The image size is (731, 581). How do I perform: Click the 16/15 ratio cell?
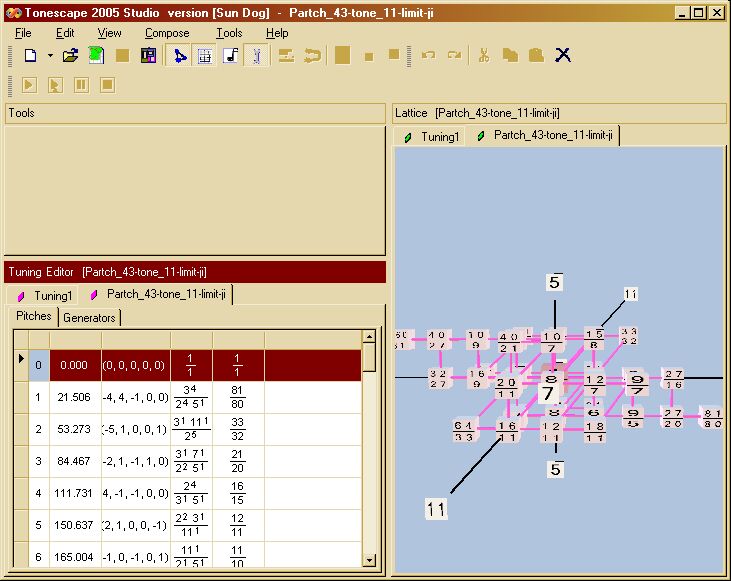(238, 493)
